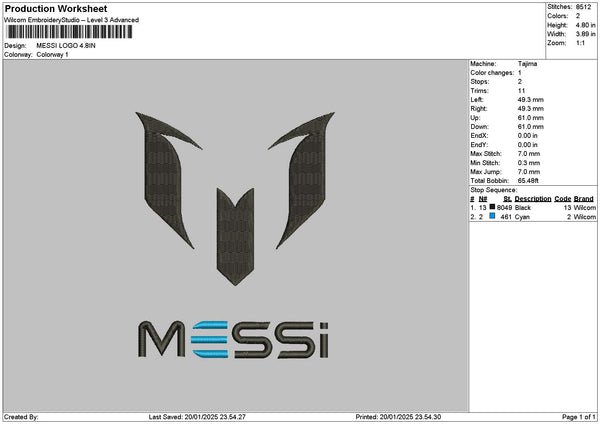The image size is (600, 424).
Task: Click the 'Stop Sequence:' heading
Action: pyautogui.click(x=494, y=190)
